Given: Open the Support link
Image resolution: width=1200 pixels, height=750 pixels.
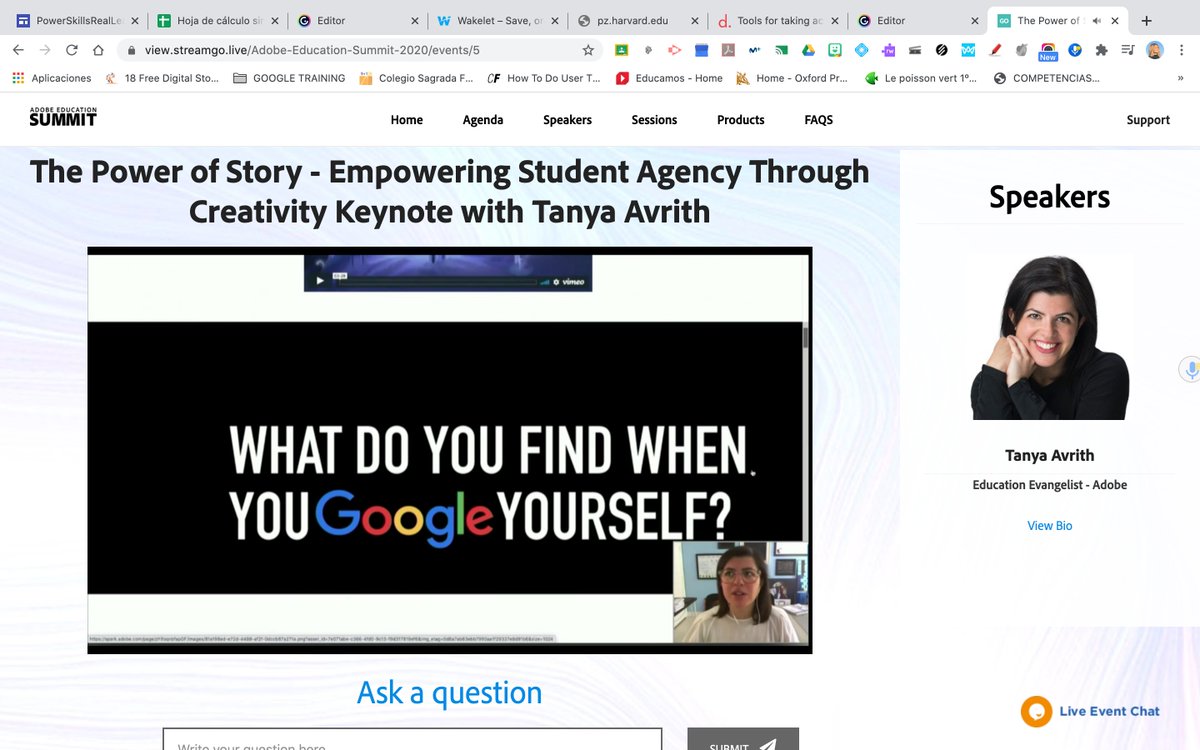Looking at the screenshot, I should coord(1148,120).
